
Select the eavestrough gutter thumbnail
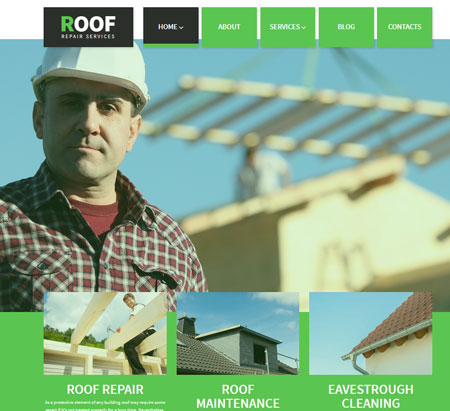tap(371, 333)
